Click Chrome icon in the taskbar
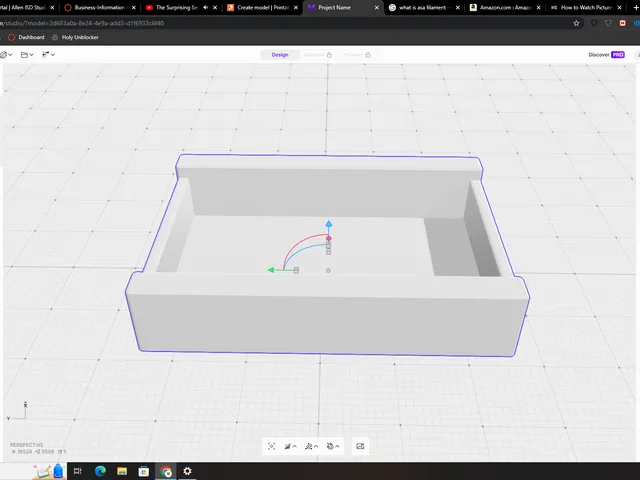 pos(166,471)
